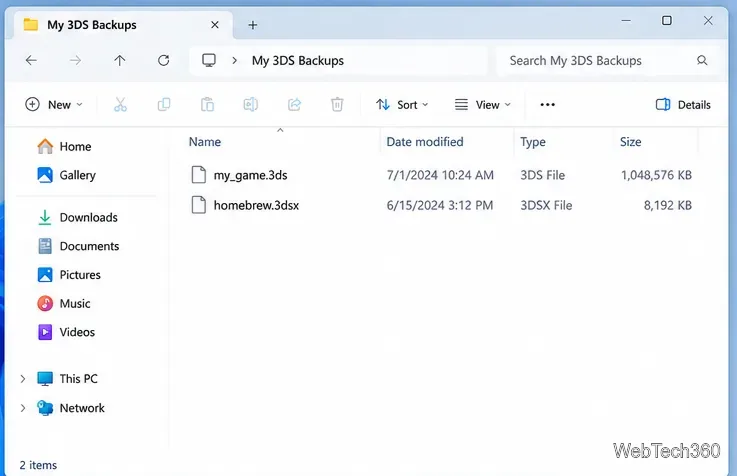Click the homebrew.3dsx file icon
Viewport: 737px width, 476px height.
[x=198, y=205]
